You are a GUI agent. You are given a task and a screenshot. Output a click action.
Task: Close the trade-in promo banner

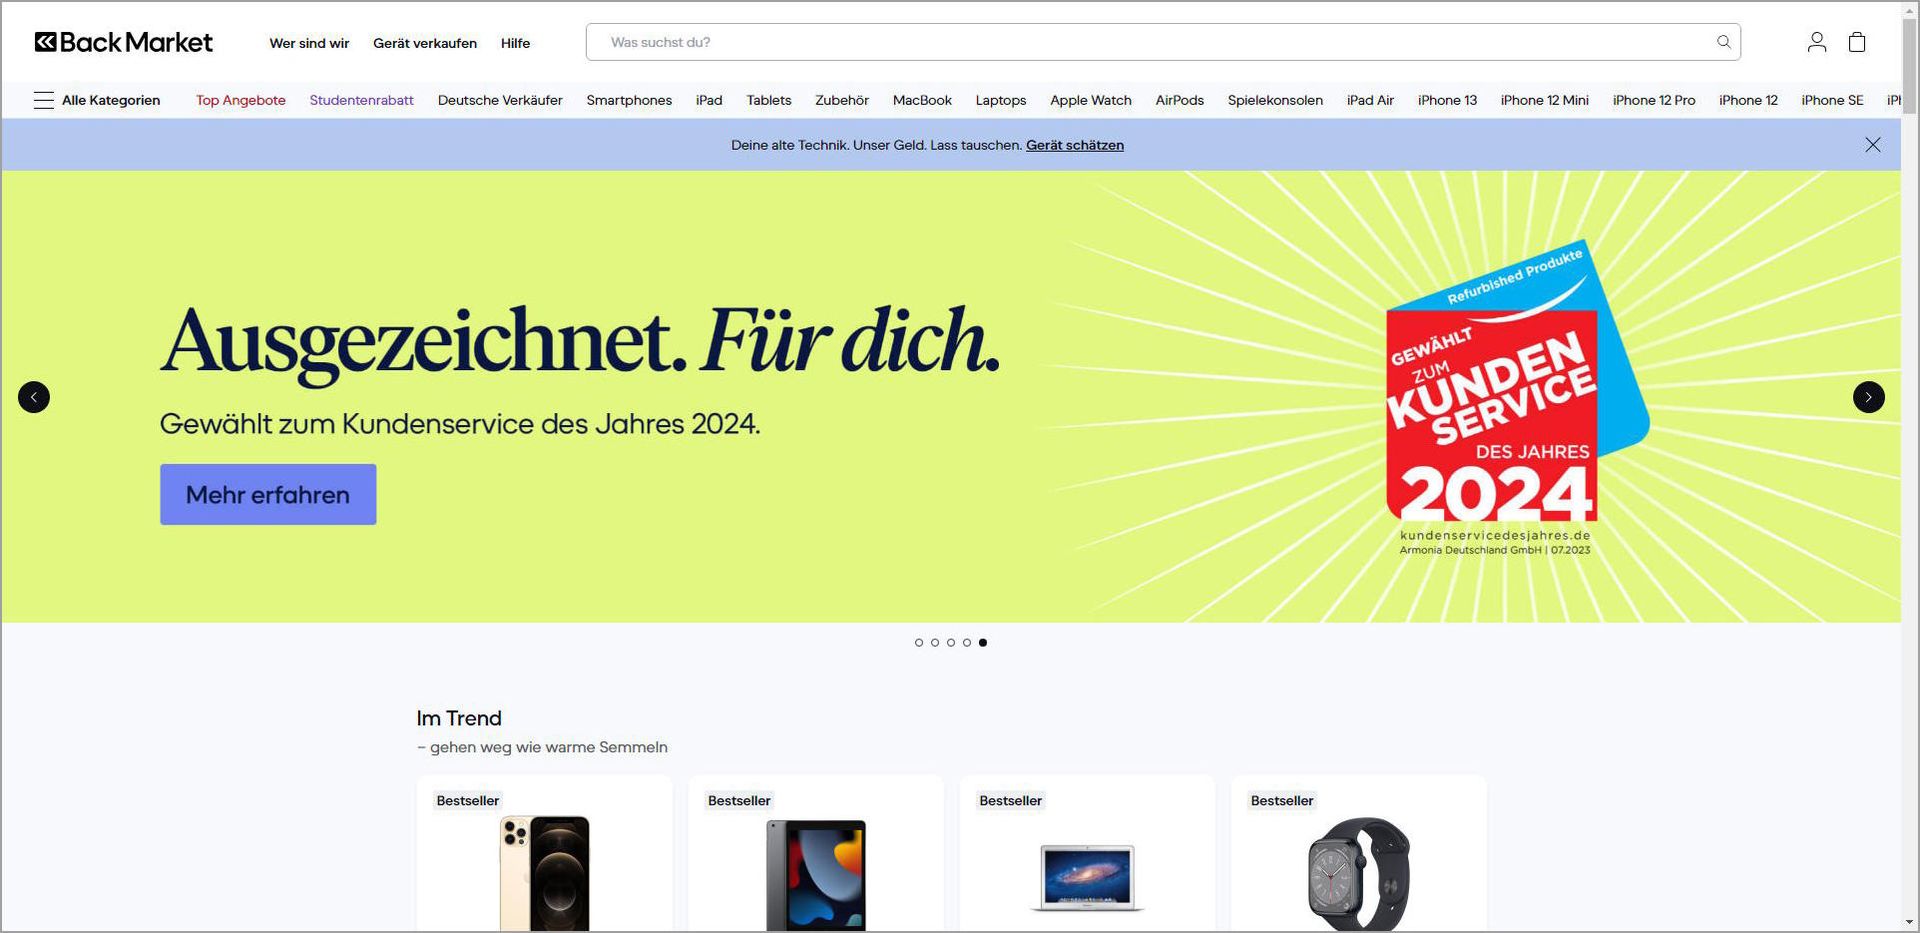point(1873,145)
